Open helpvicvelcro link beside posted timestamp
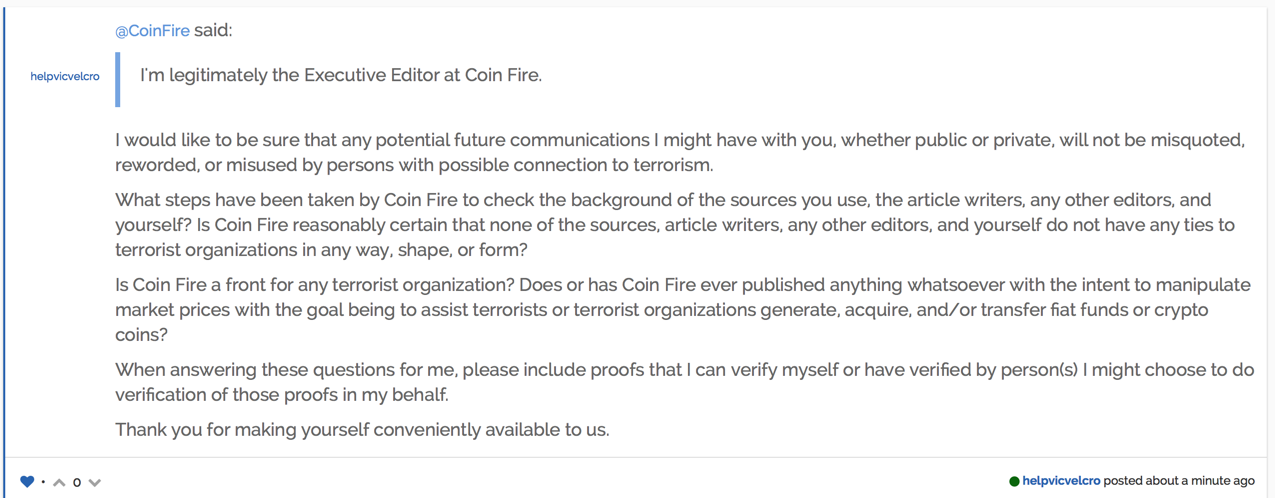 click(x=1061, y=481)
